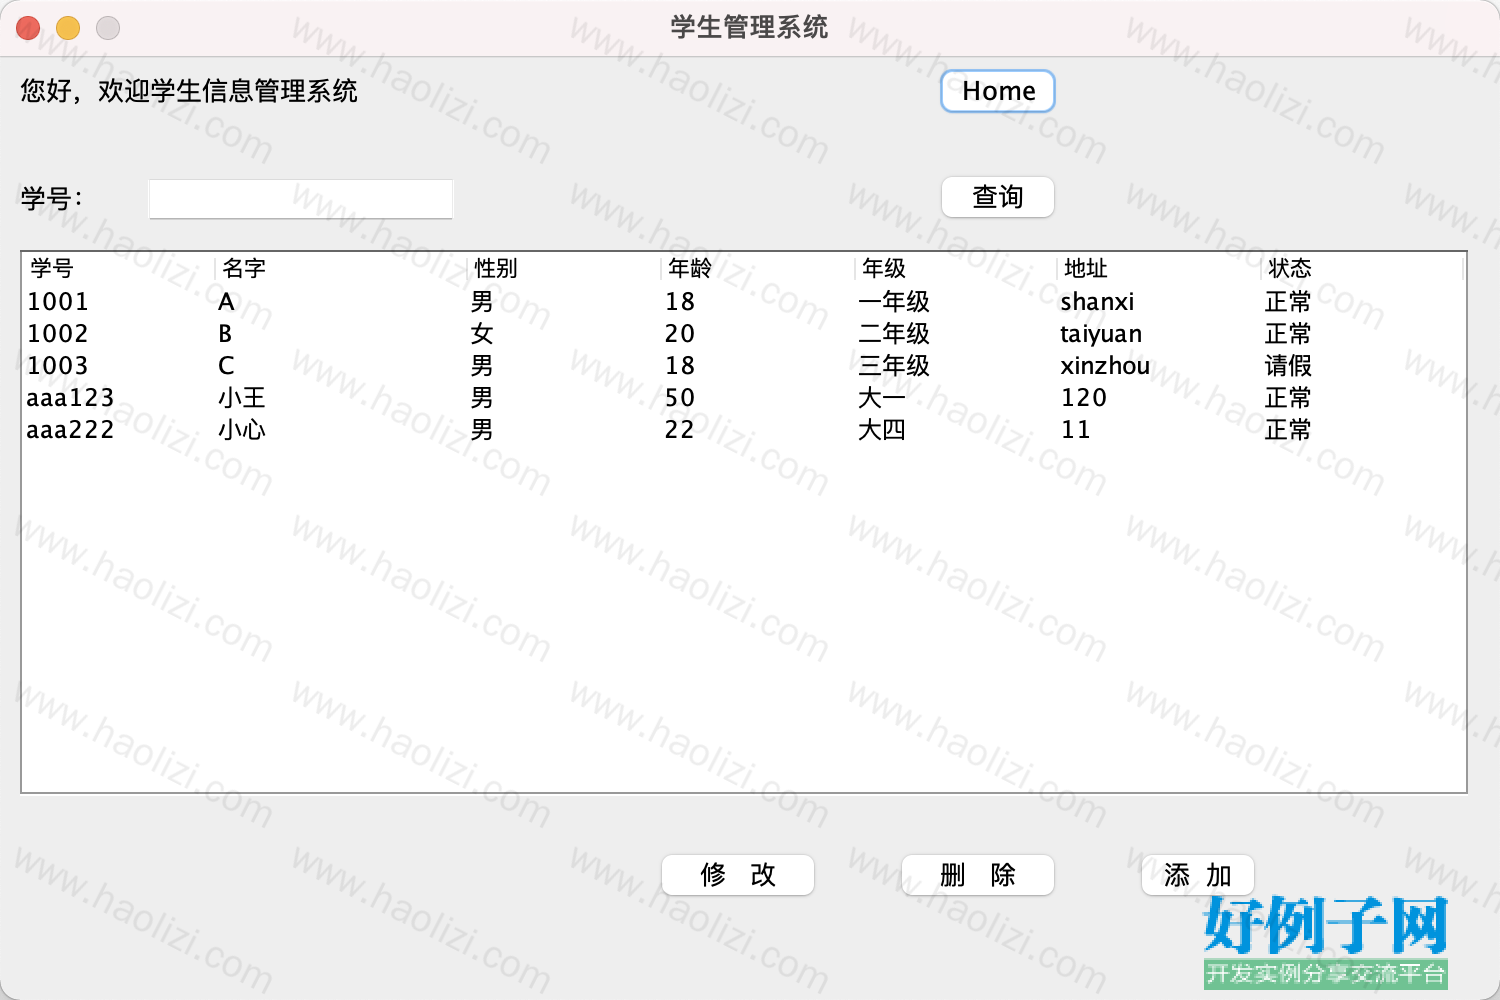
Task: Click the 修改 modify button
Action: pyautogui.click(x=738, y=875)
